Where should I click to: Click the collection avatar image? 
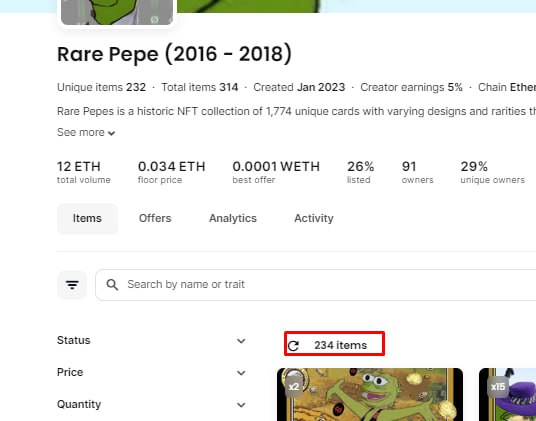coord(117,12)
